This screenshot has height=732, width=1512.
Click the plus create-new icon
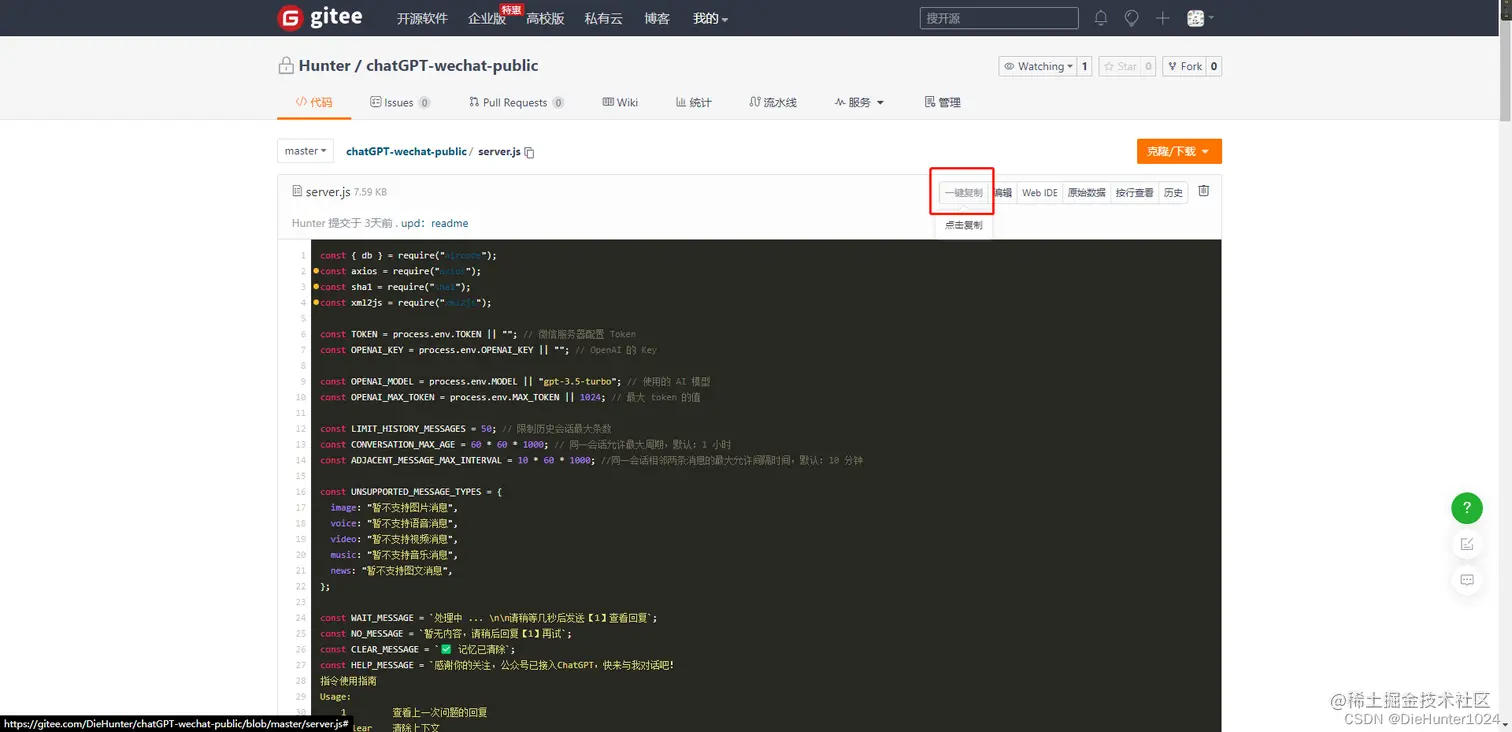[1162, 18]
